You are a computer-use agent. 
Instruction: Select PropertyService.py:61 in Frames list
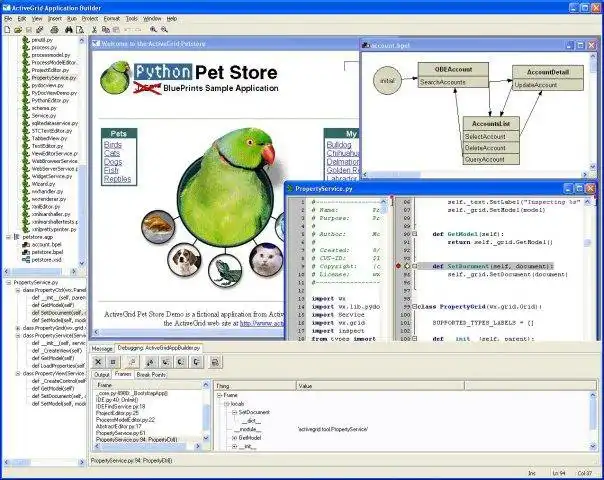tap(121, 433)
